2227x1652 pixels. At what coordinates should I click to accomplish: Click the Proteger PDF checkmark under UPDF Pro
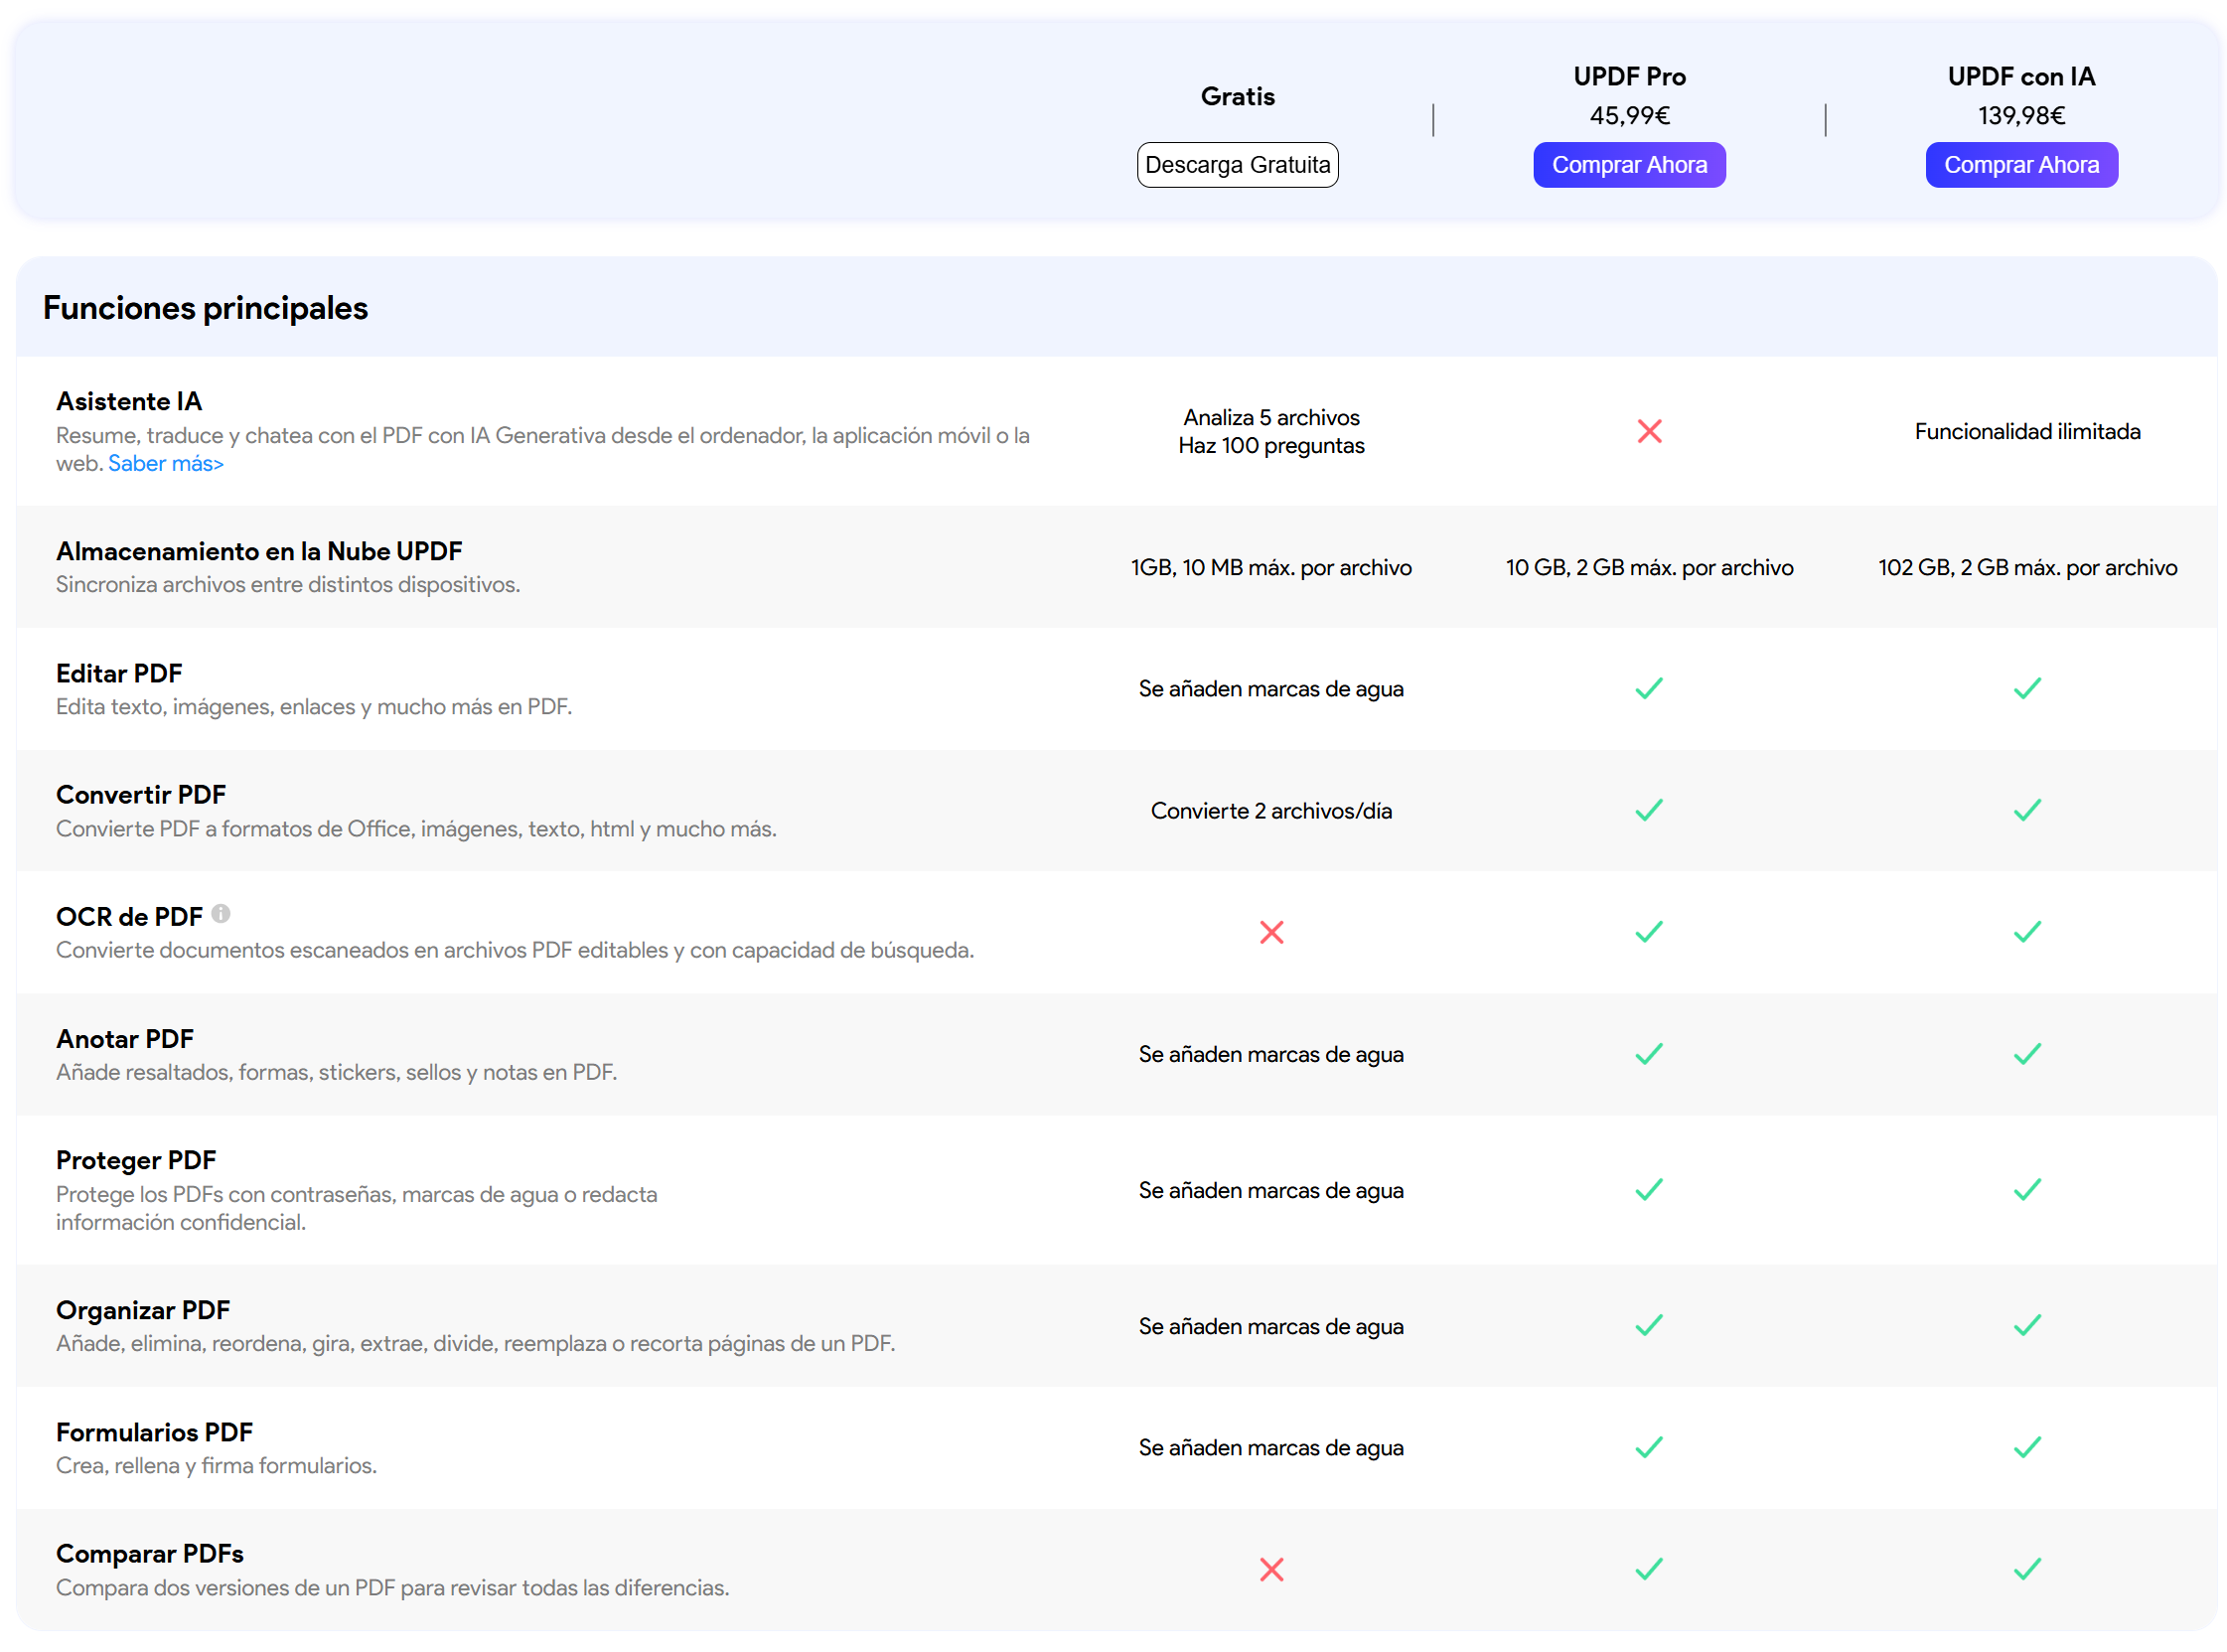(x=1649, y=1189)
